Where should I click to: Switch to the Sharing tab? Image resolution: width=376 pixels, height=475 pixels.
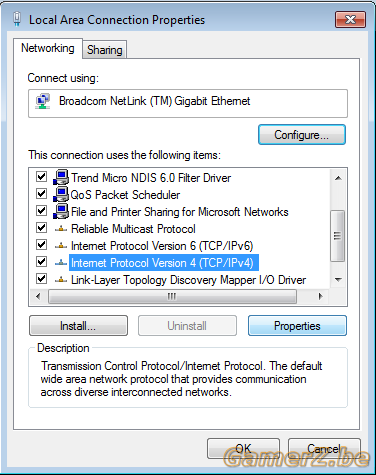(105, 50)
